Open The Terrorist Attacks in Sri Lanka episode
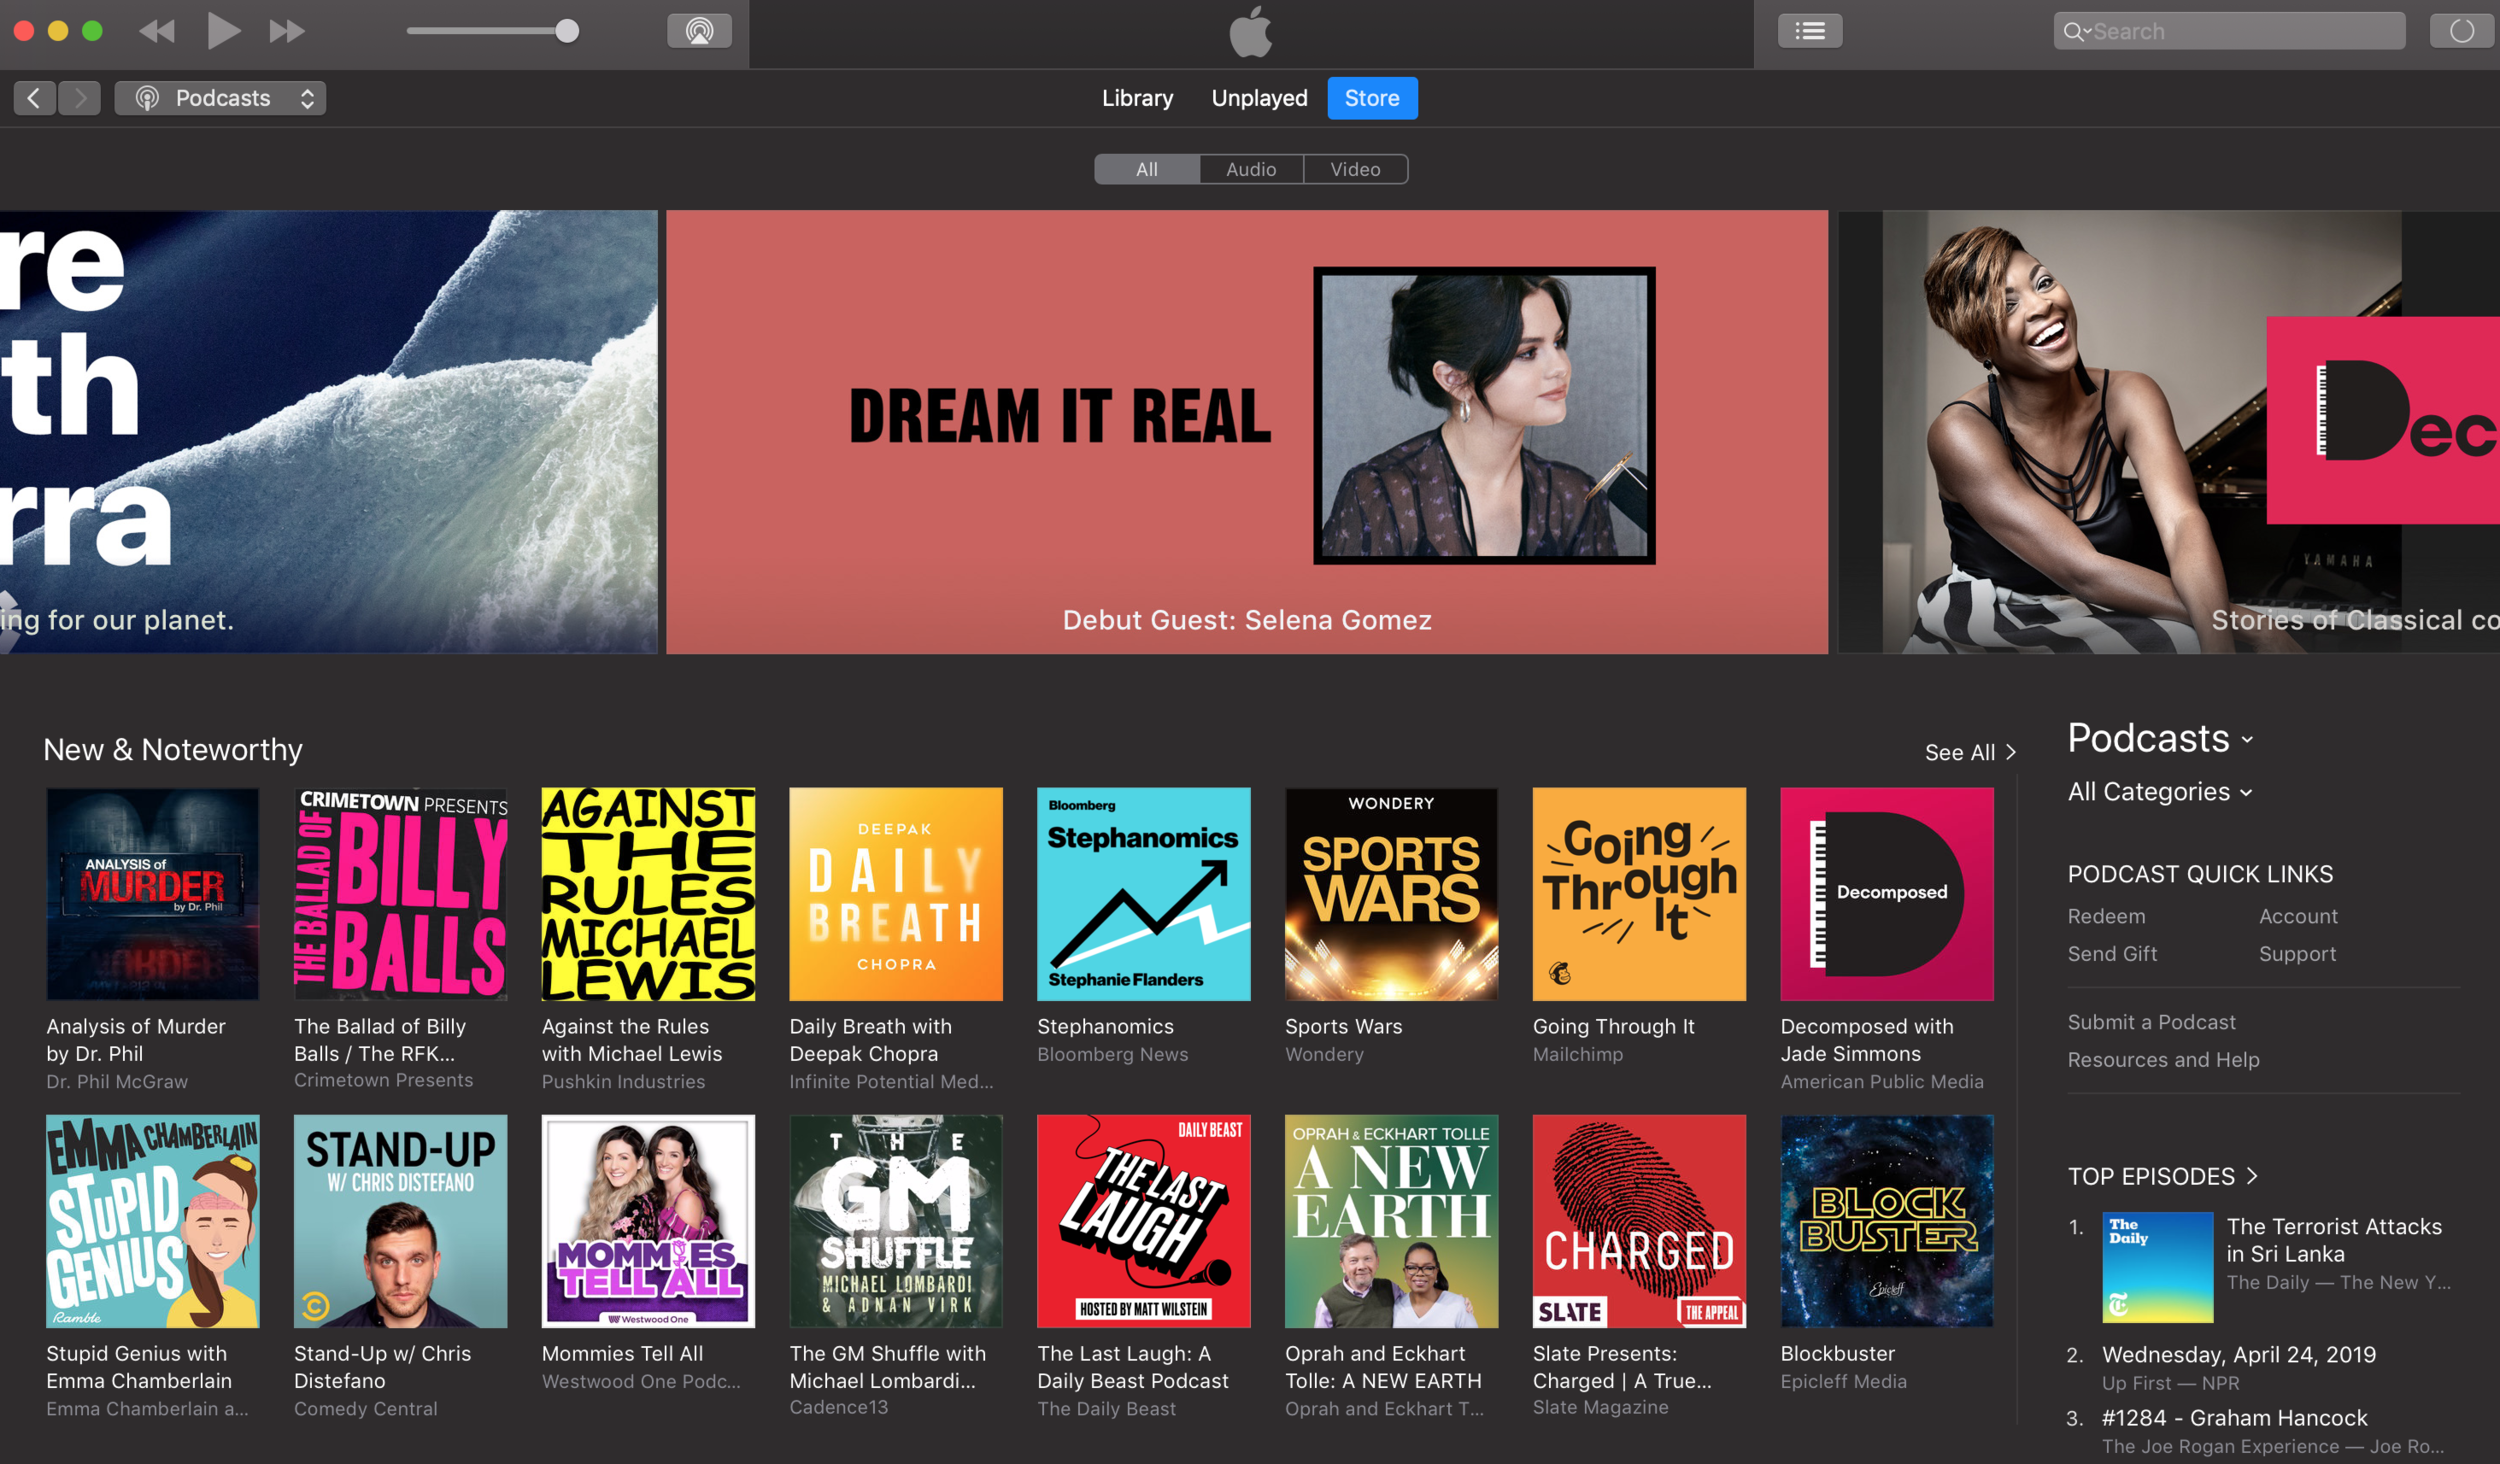This screenshot has height=1464, width=2500. click(x=2333, y=1239)
